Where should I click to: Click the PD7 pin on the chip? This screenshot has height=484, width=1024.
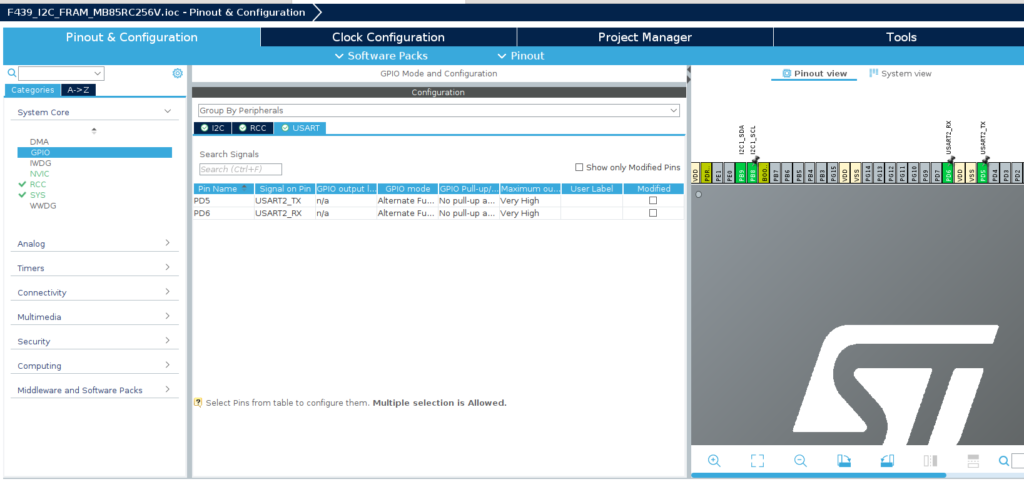pos(937,173)
